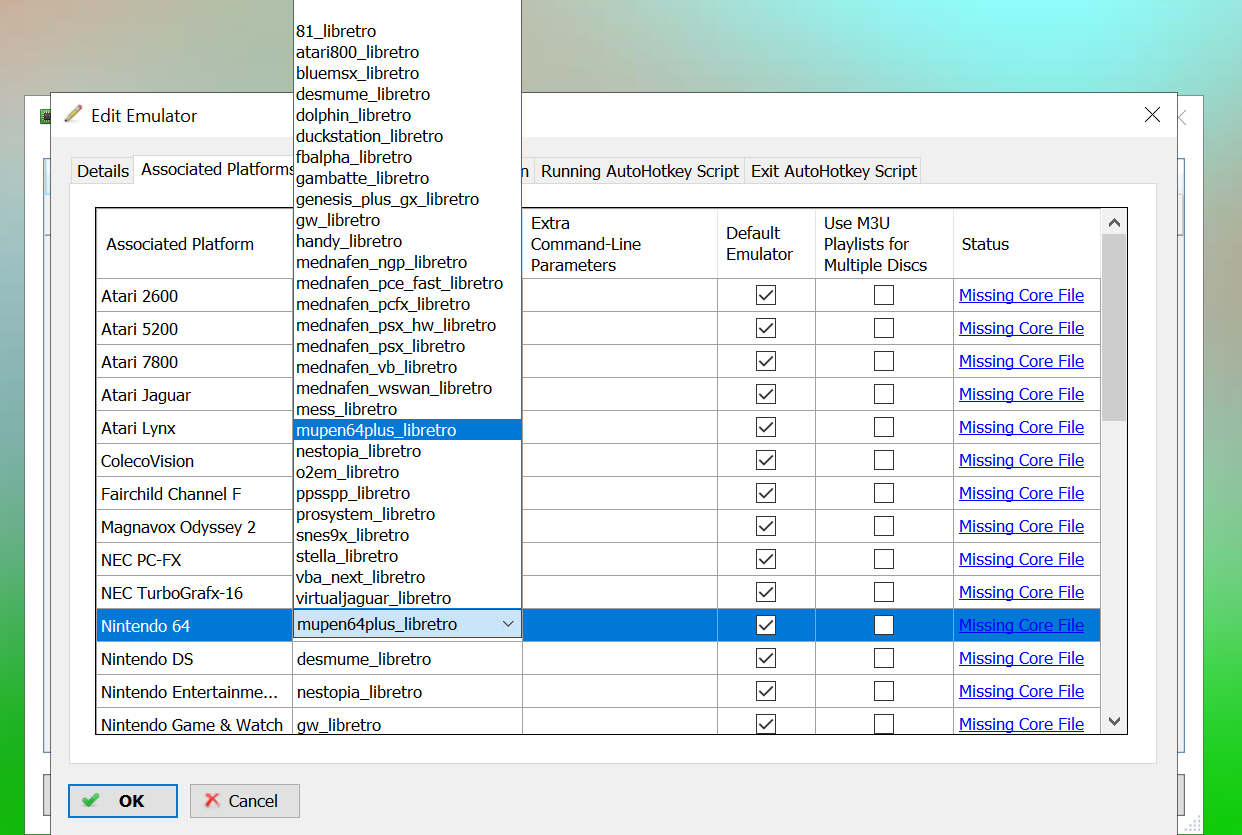Enable M3U playlists for ColecoVision
The width and height of the screenshot is (1242, 835).
click(x=884, y=460)
